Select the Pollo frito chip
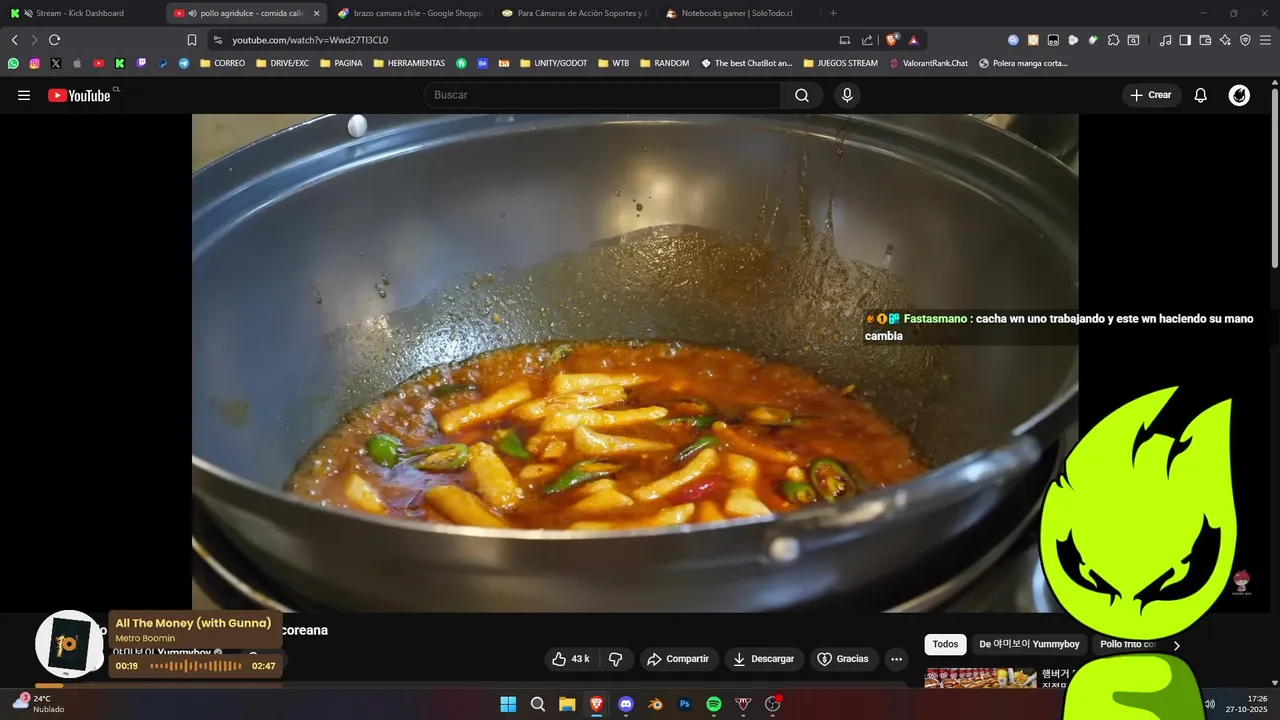The height and width of the screenshot is (720, 1280). (x=1127, y=644)
